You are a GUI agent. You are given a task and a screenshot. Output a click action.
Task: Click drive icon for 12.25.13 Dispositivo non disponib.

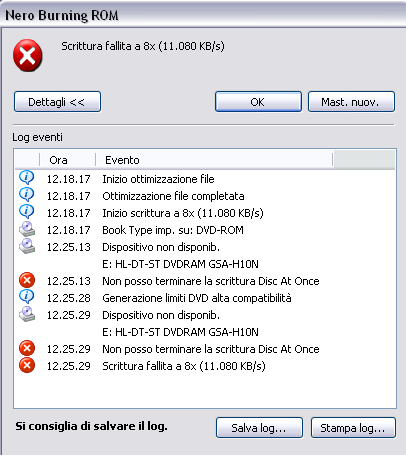[x=27, y=246]
